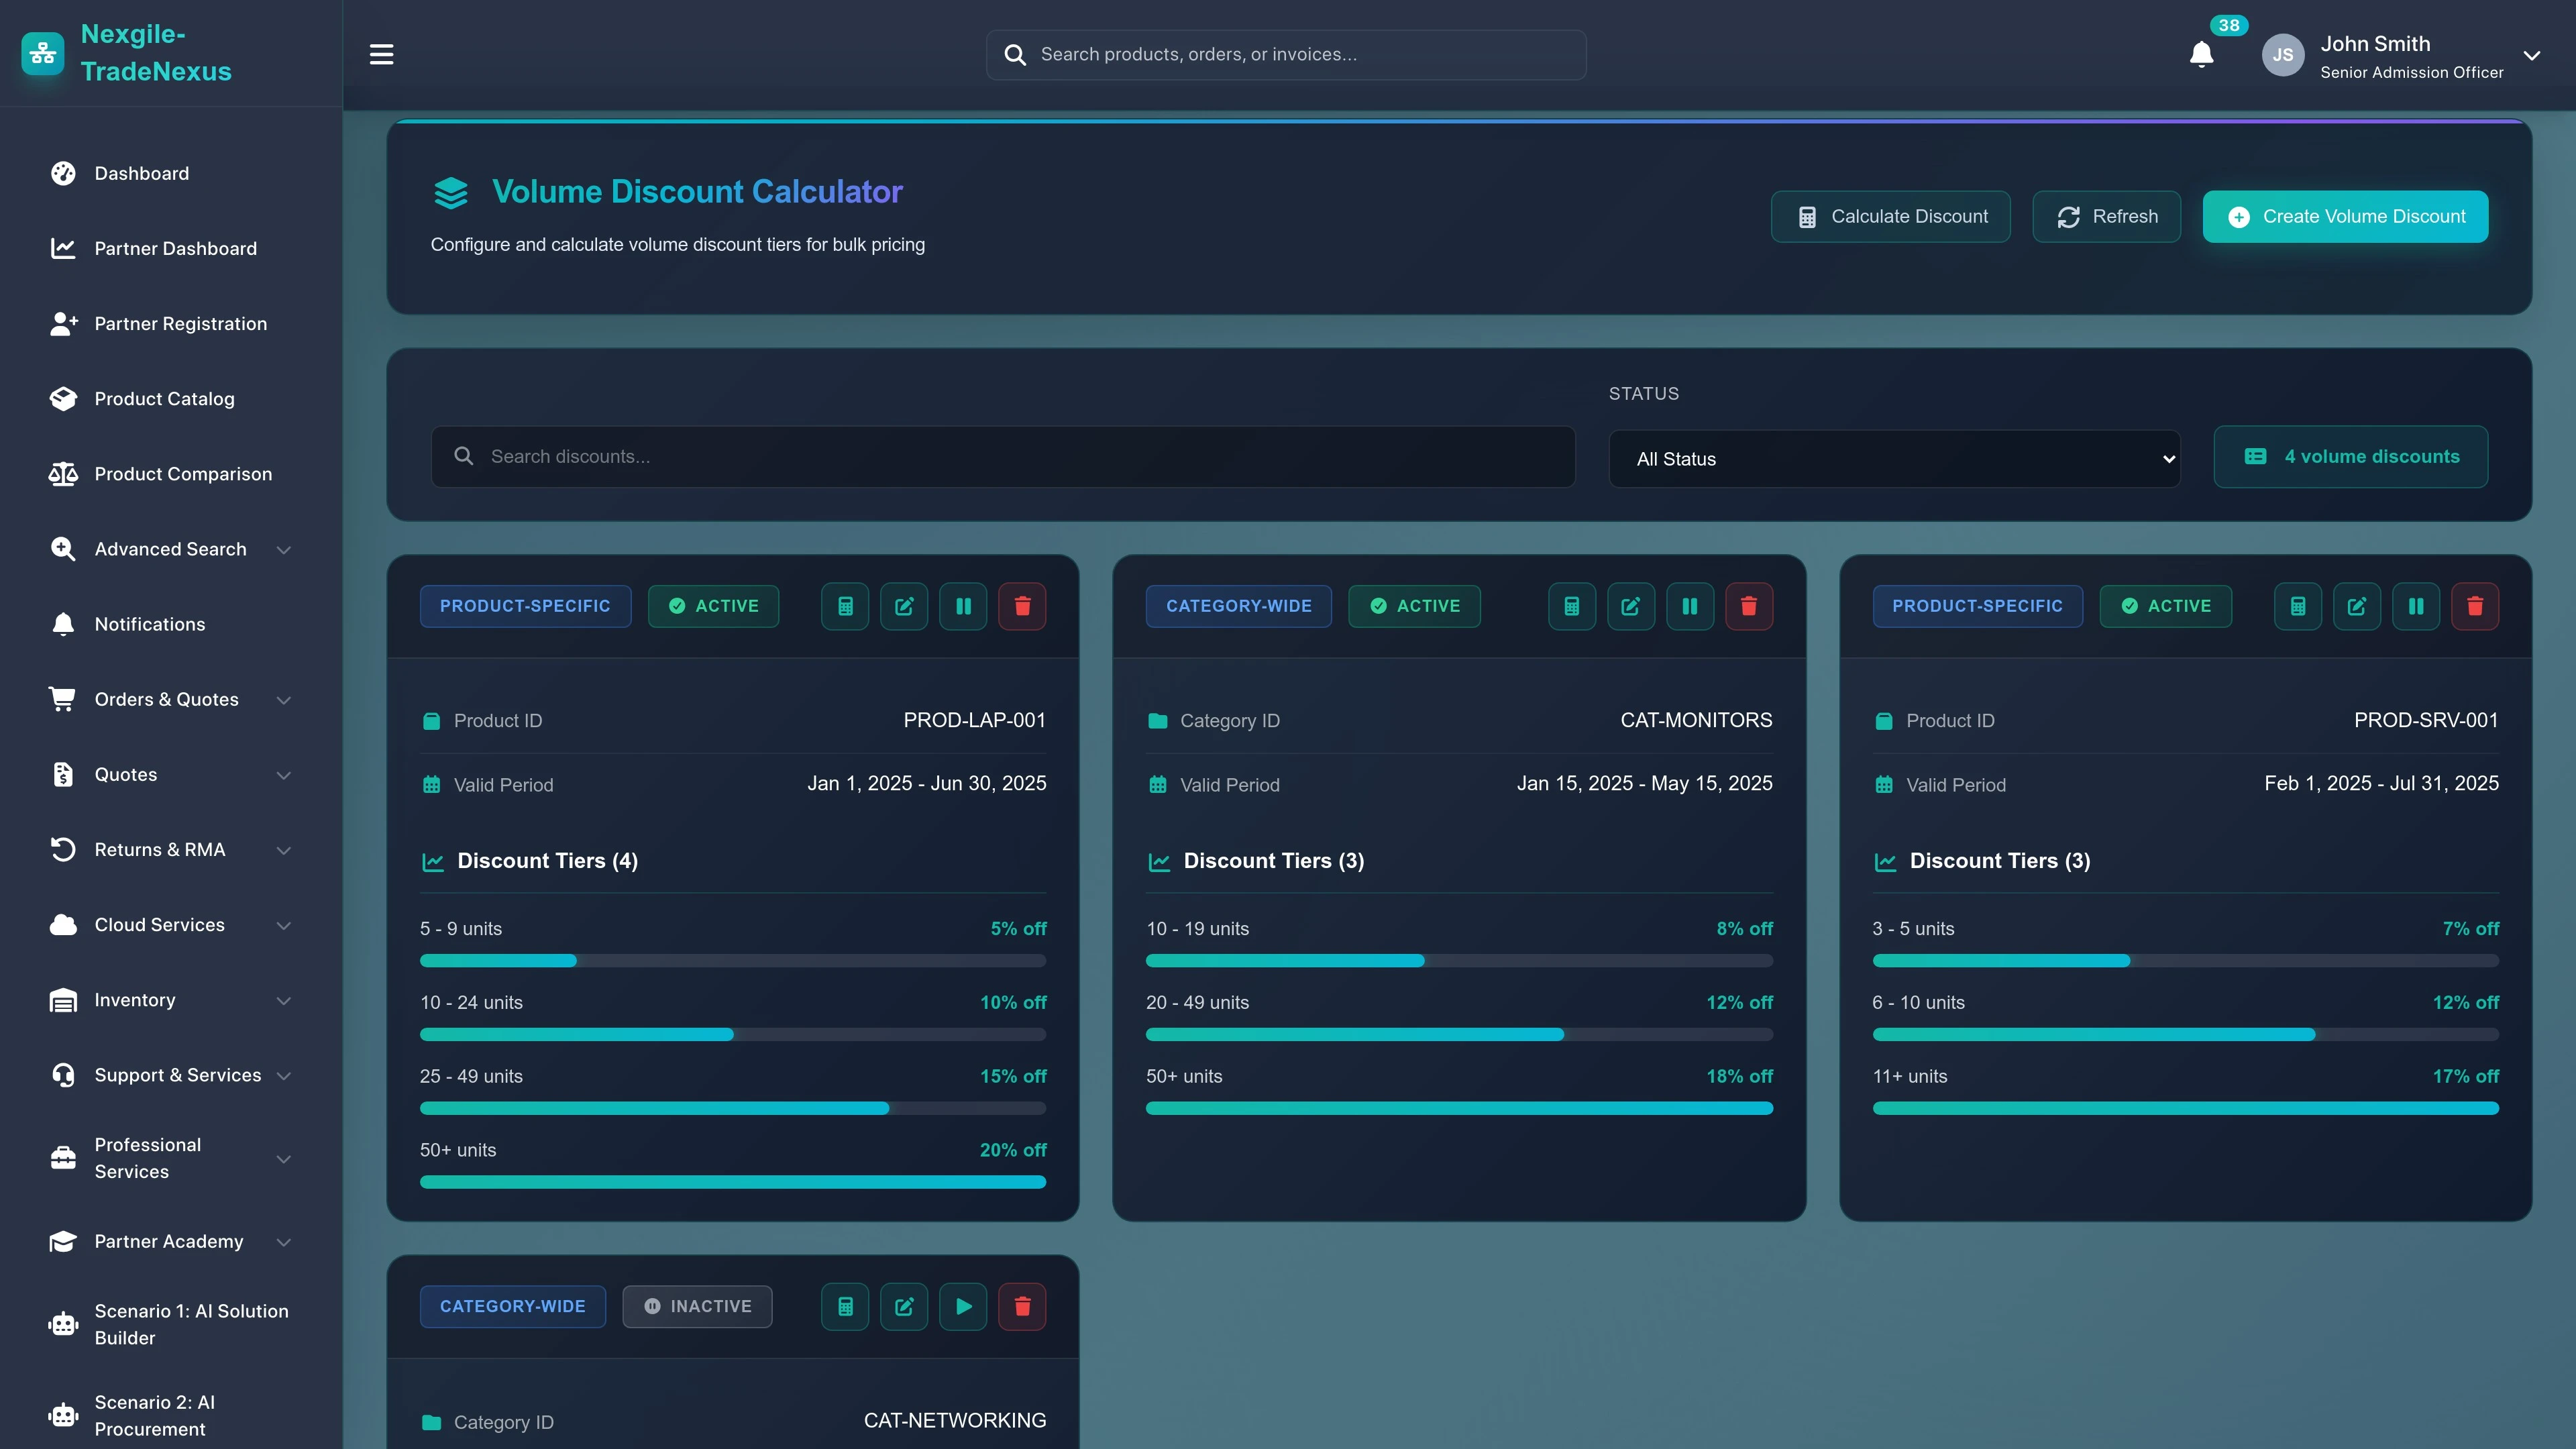2576x1449 pixels.
Task: Pause the PROD-LAP-001 volume discount
Action: click(x=963, y=606)
